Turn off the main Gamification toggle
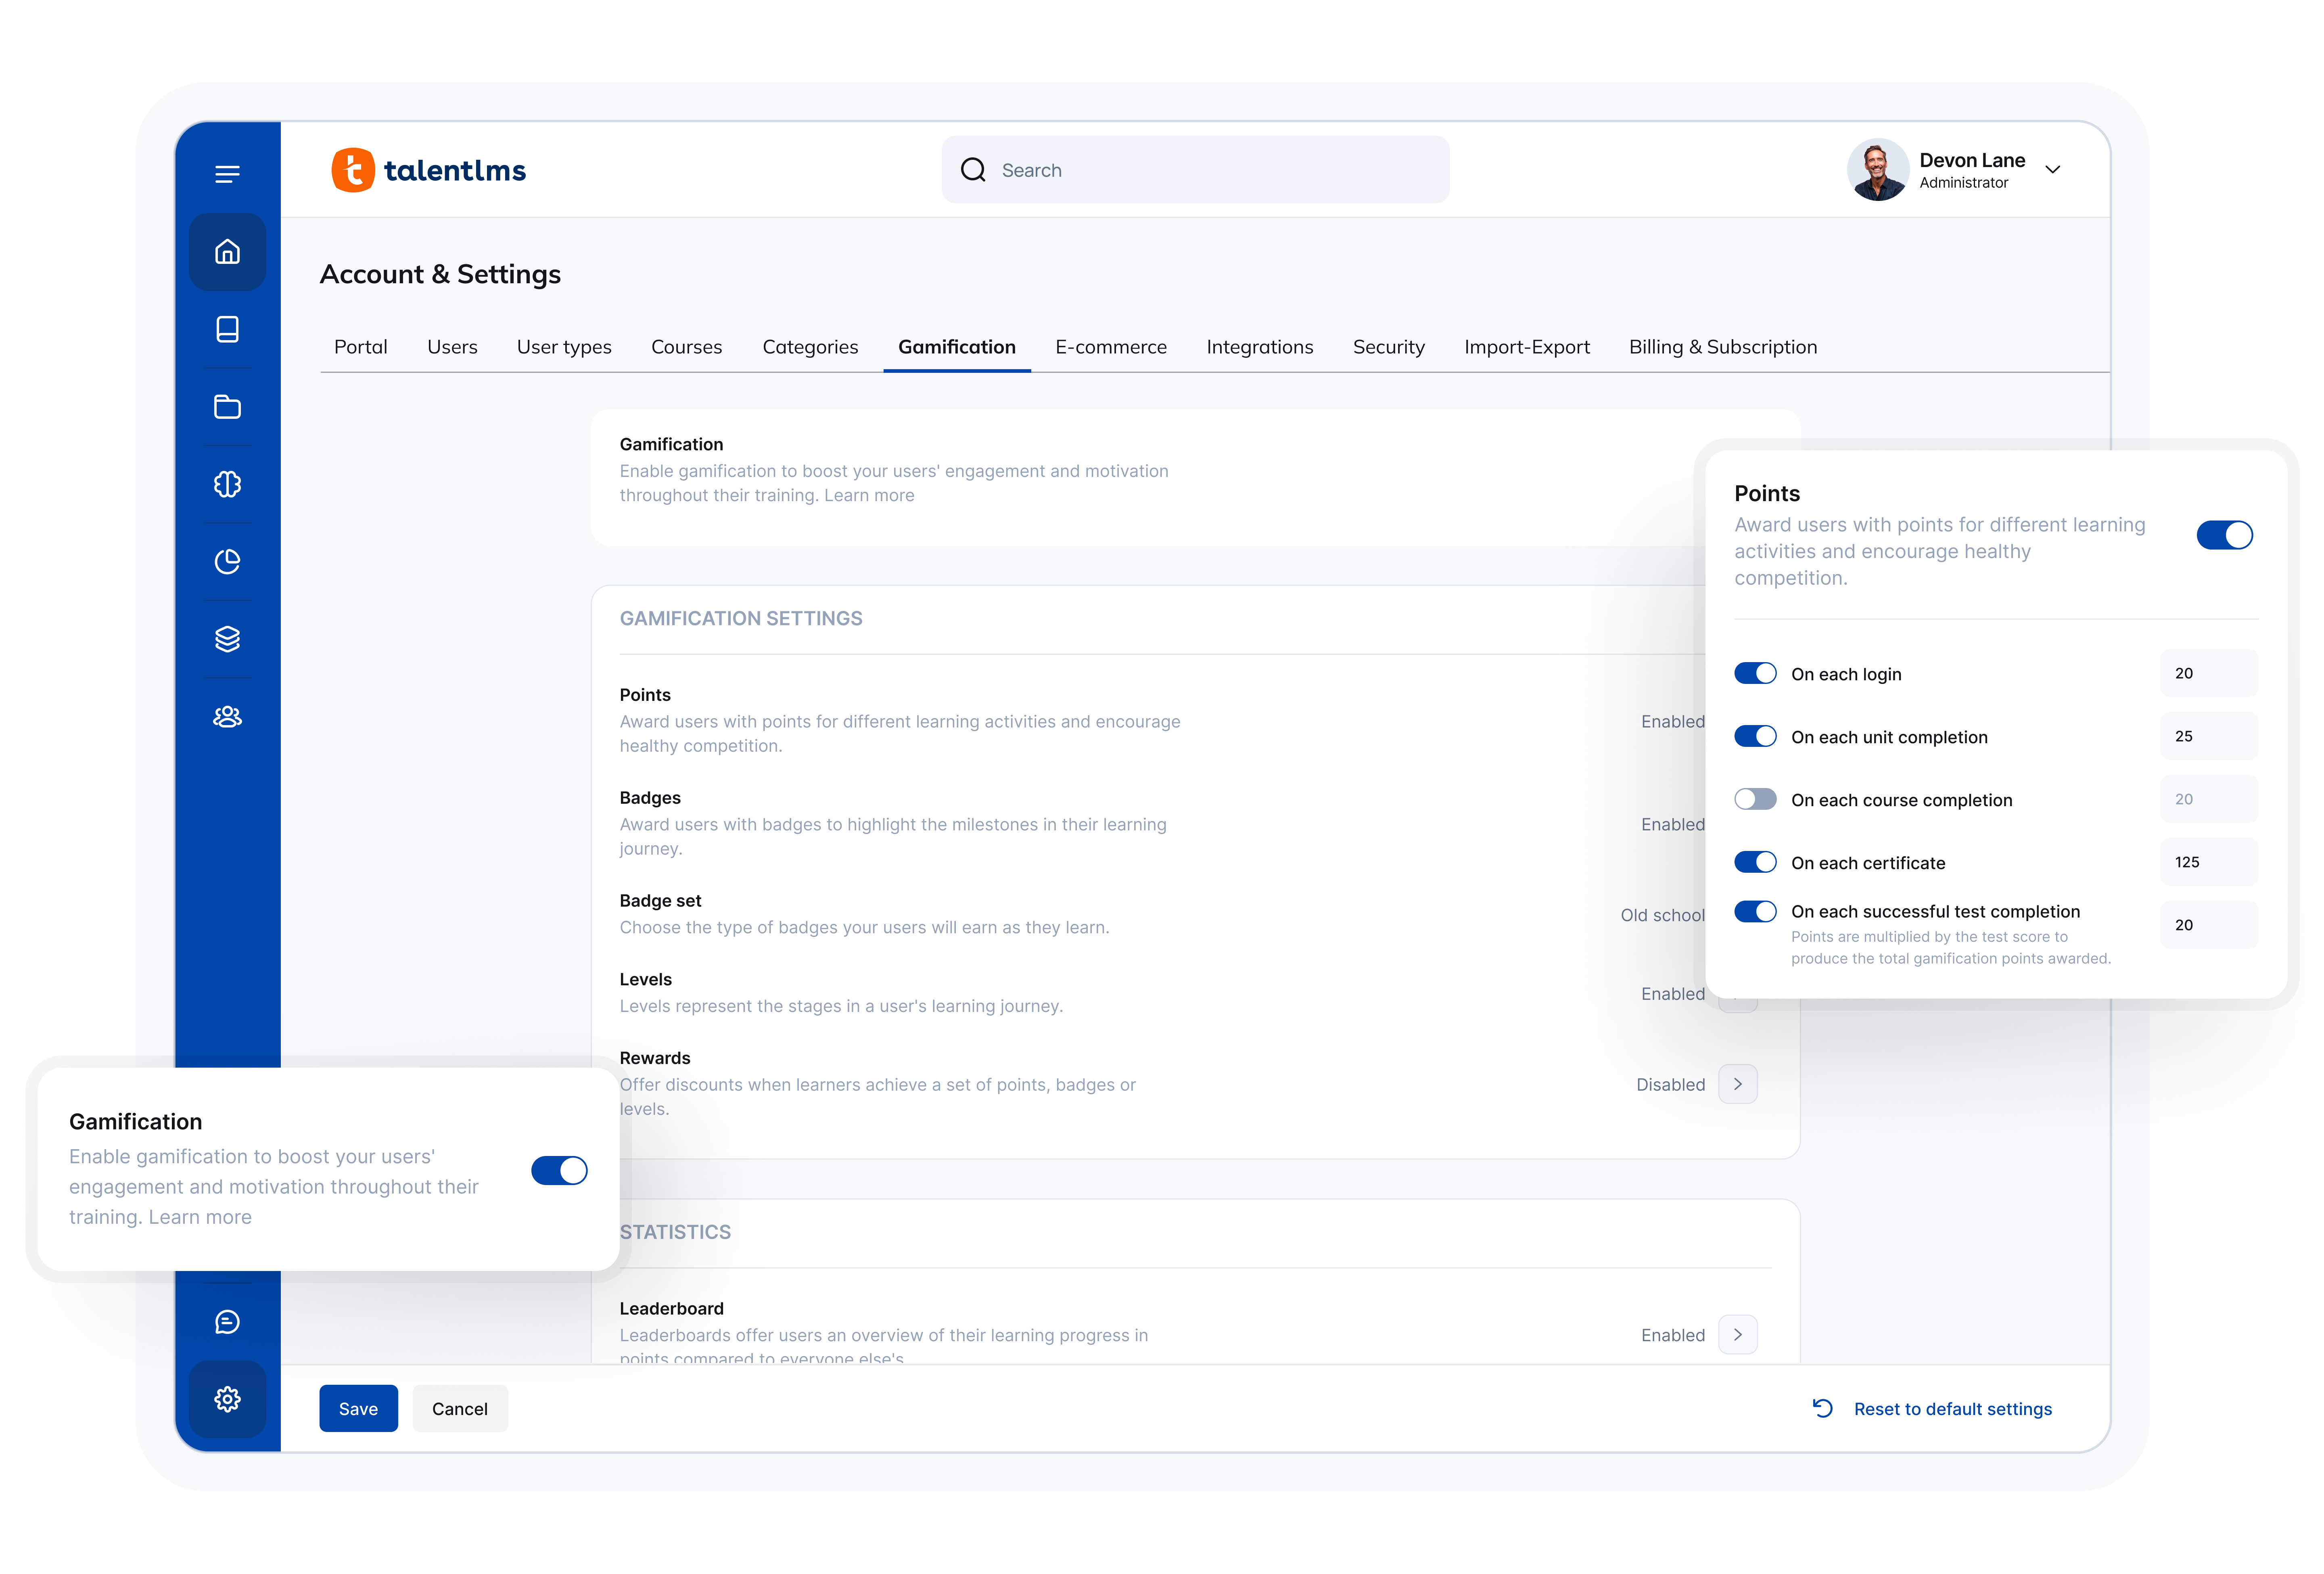 (559, 1170)
